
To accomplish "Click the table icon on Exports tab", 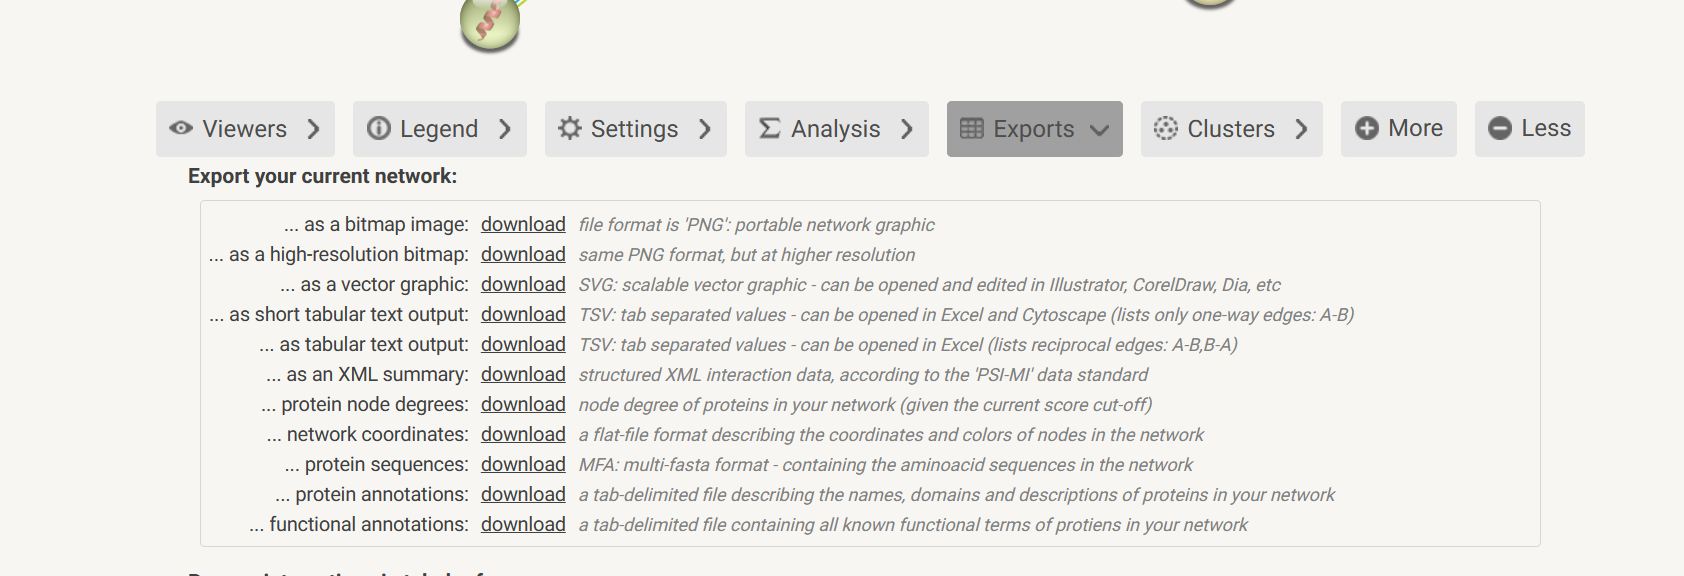I will (x=972, y=128).
